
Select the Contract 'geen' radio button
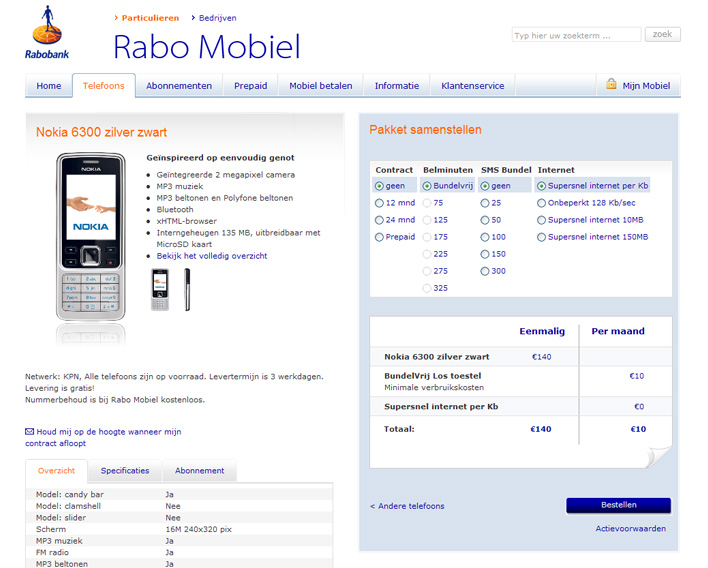[379, 186]
